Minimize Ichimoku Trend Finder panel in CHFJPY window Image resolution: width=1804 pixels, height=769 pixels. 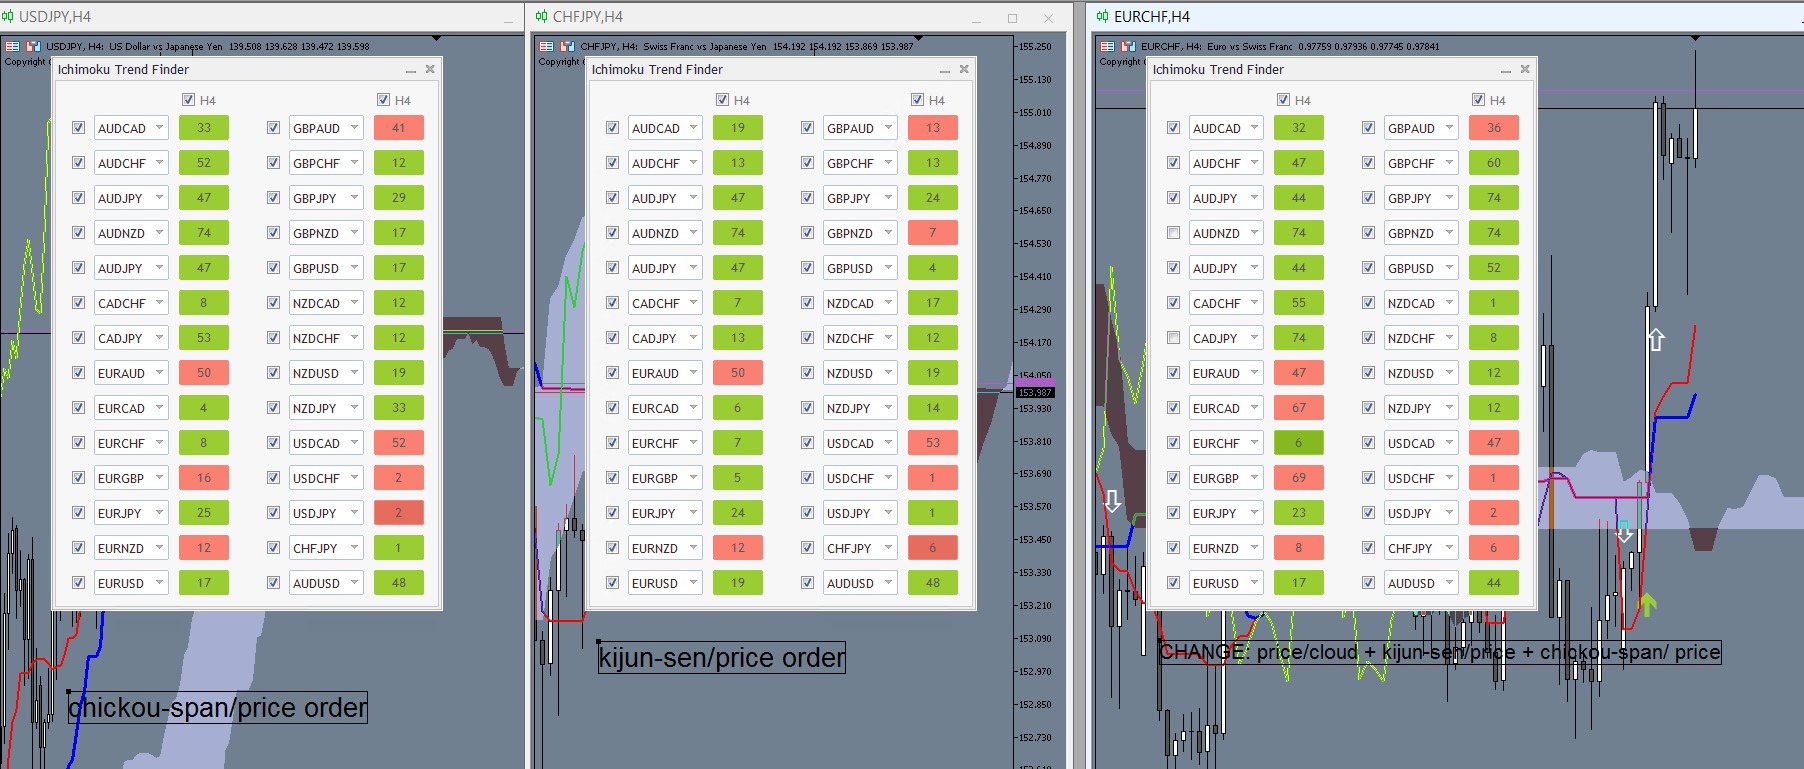point(944,70)
